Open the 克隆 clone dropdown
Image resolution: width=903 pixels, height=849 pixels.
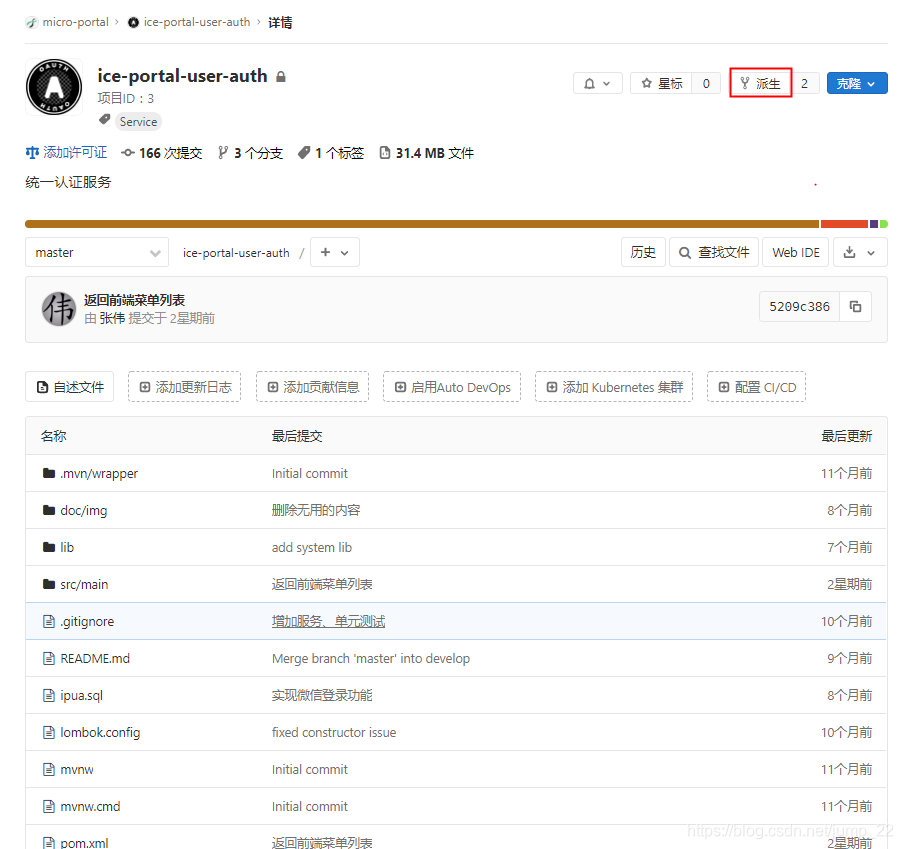tap(856, 82)
